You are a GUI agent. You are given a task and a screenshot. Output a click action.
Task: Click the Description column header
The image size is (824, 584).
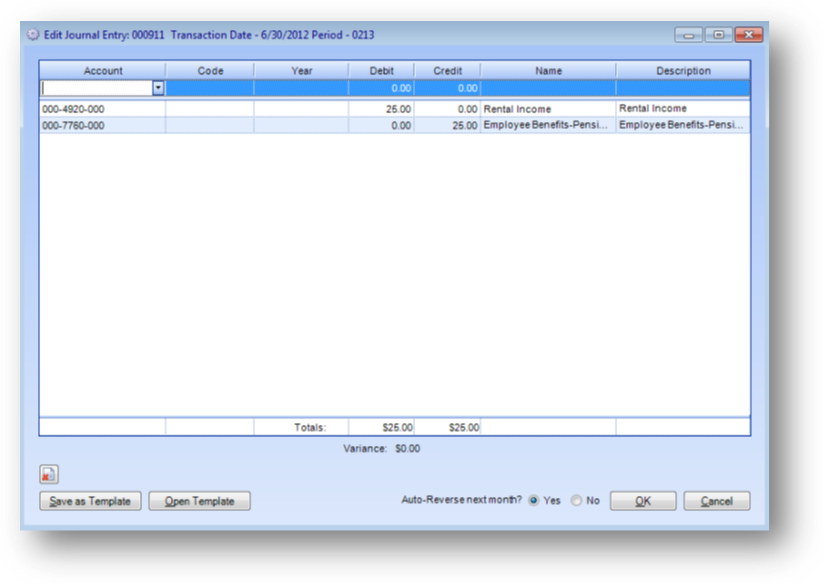tap(683, 70)
